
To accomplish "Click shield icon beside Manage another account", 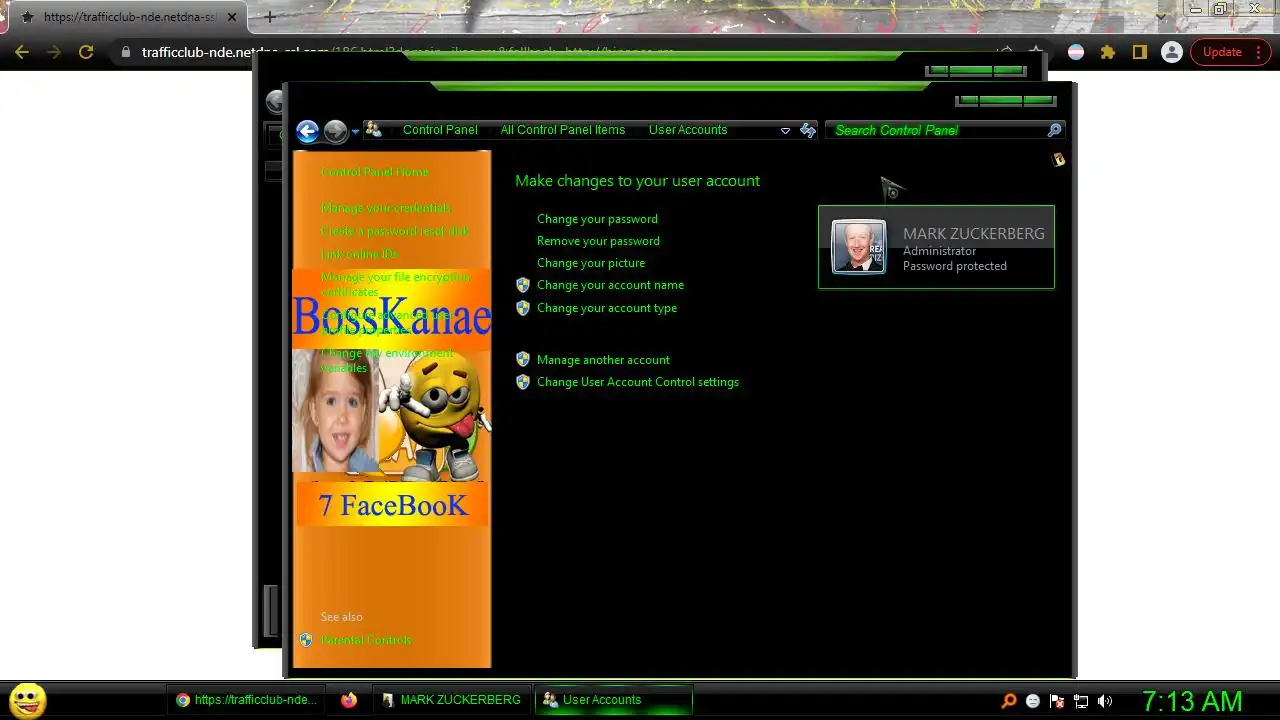I will 522,359.
